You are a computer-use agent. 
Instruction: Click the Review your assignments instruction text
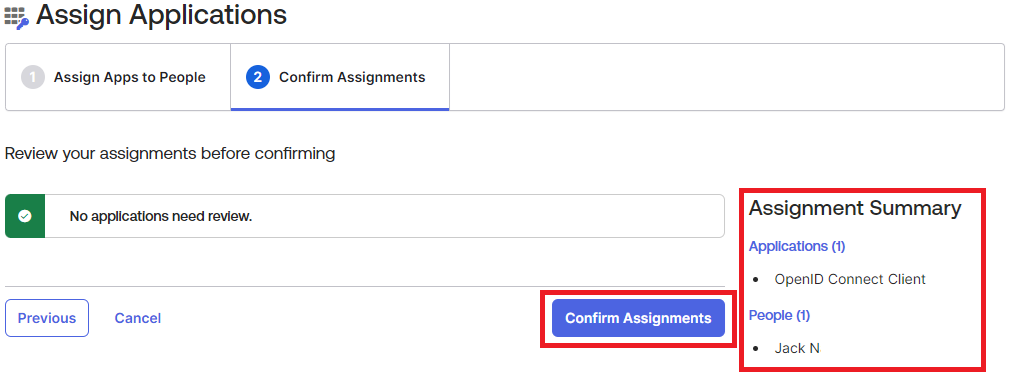coord(170,154)
